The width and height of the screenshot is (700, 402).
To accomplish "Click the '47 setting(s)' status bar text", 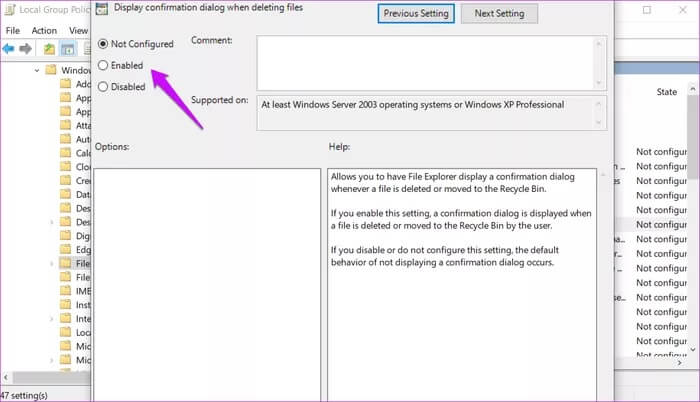I will click(x=24, y=395).
